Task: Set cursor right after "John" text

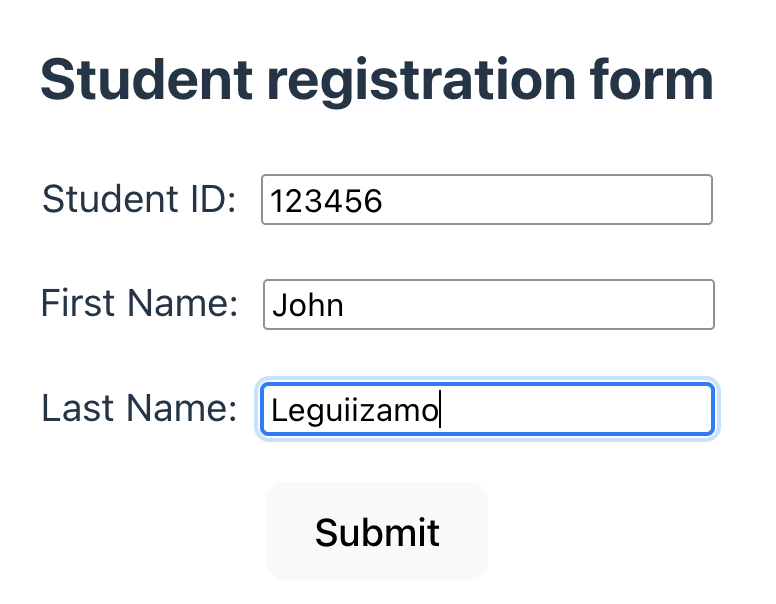Action: point(343,305)
